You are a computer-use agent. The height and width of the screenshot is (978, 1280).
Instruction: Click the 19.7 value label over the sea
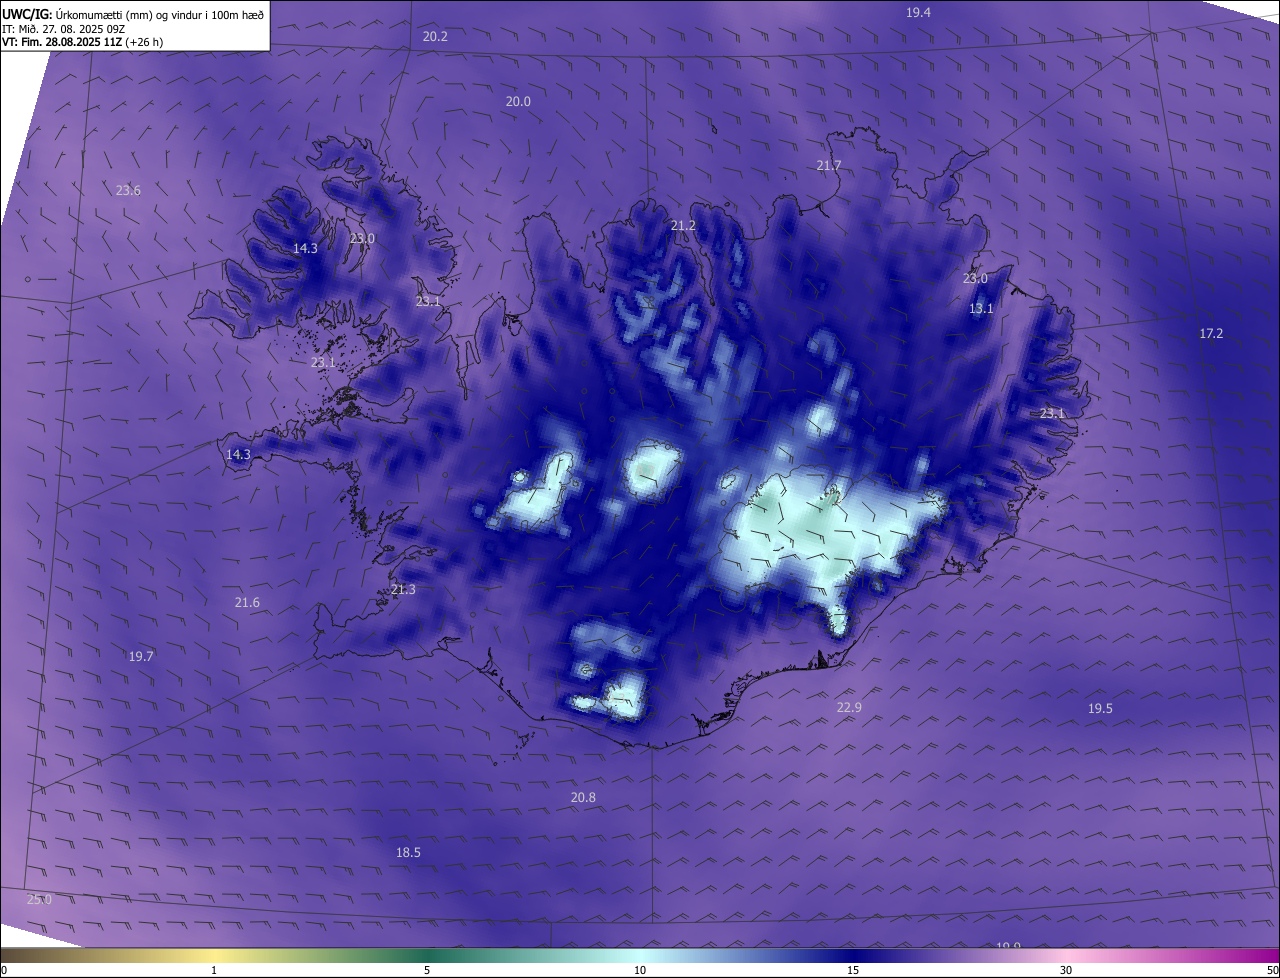tap(141, 656)
